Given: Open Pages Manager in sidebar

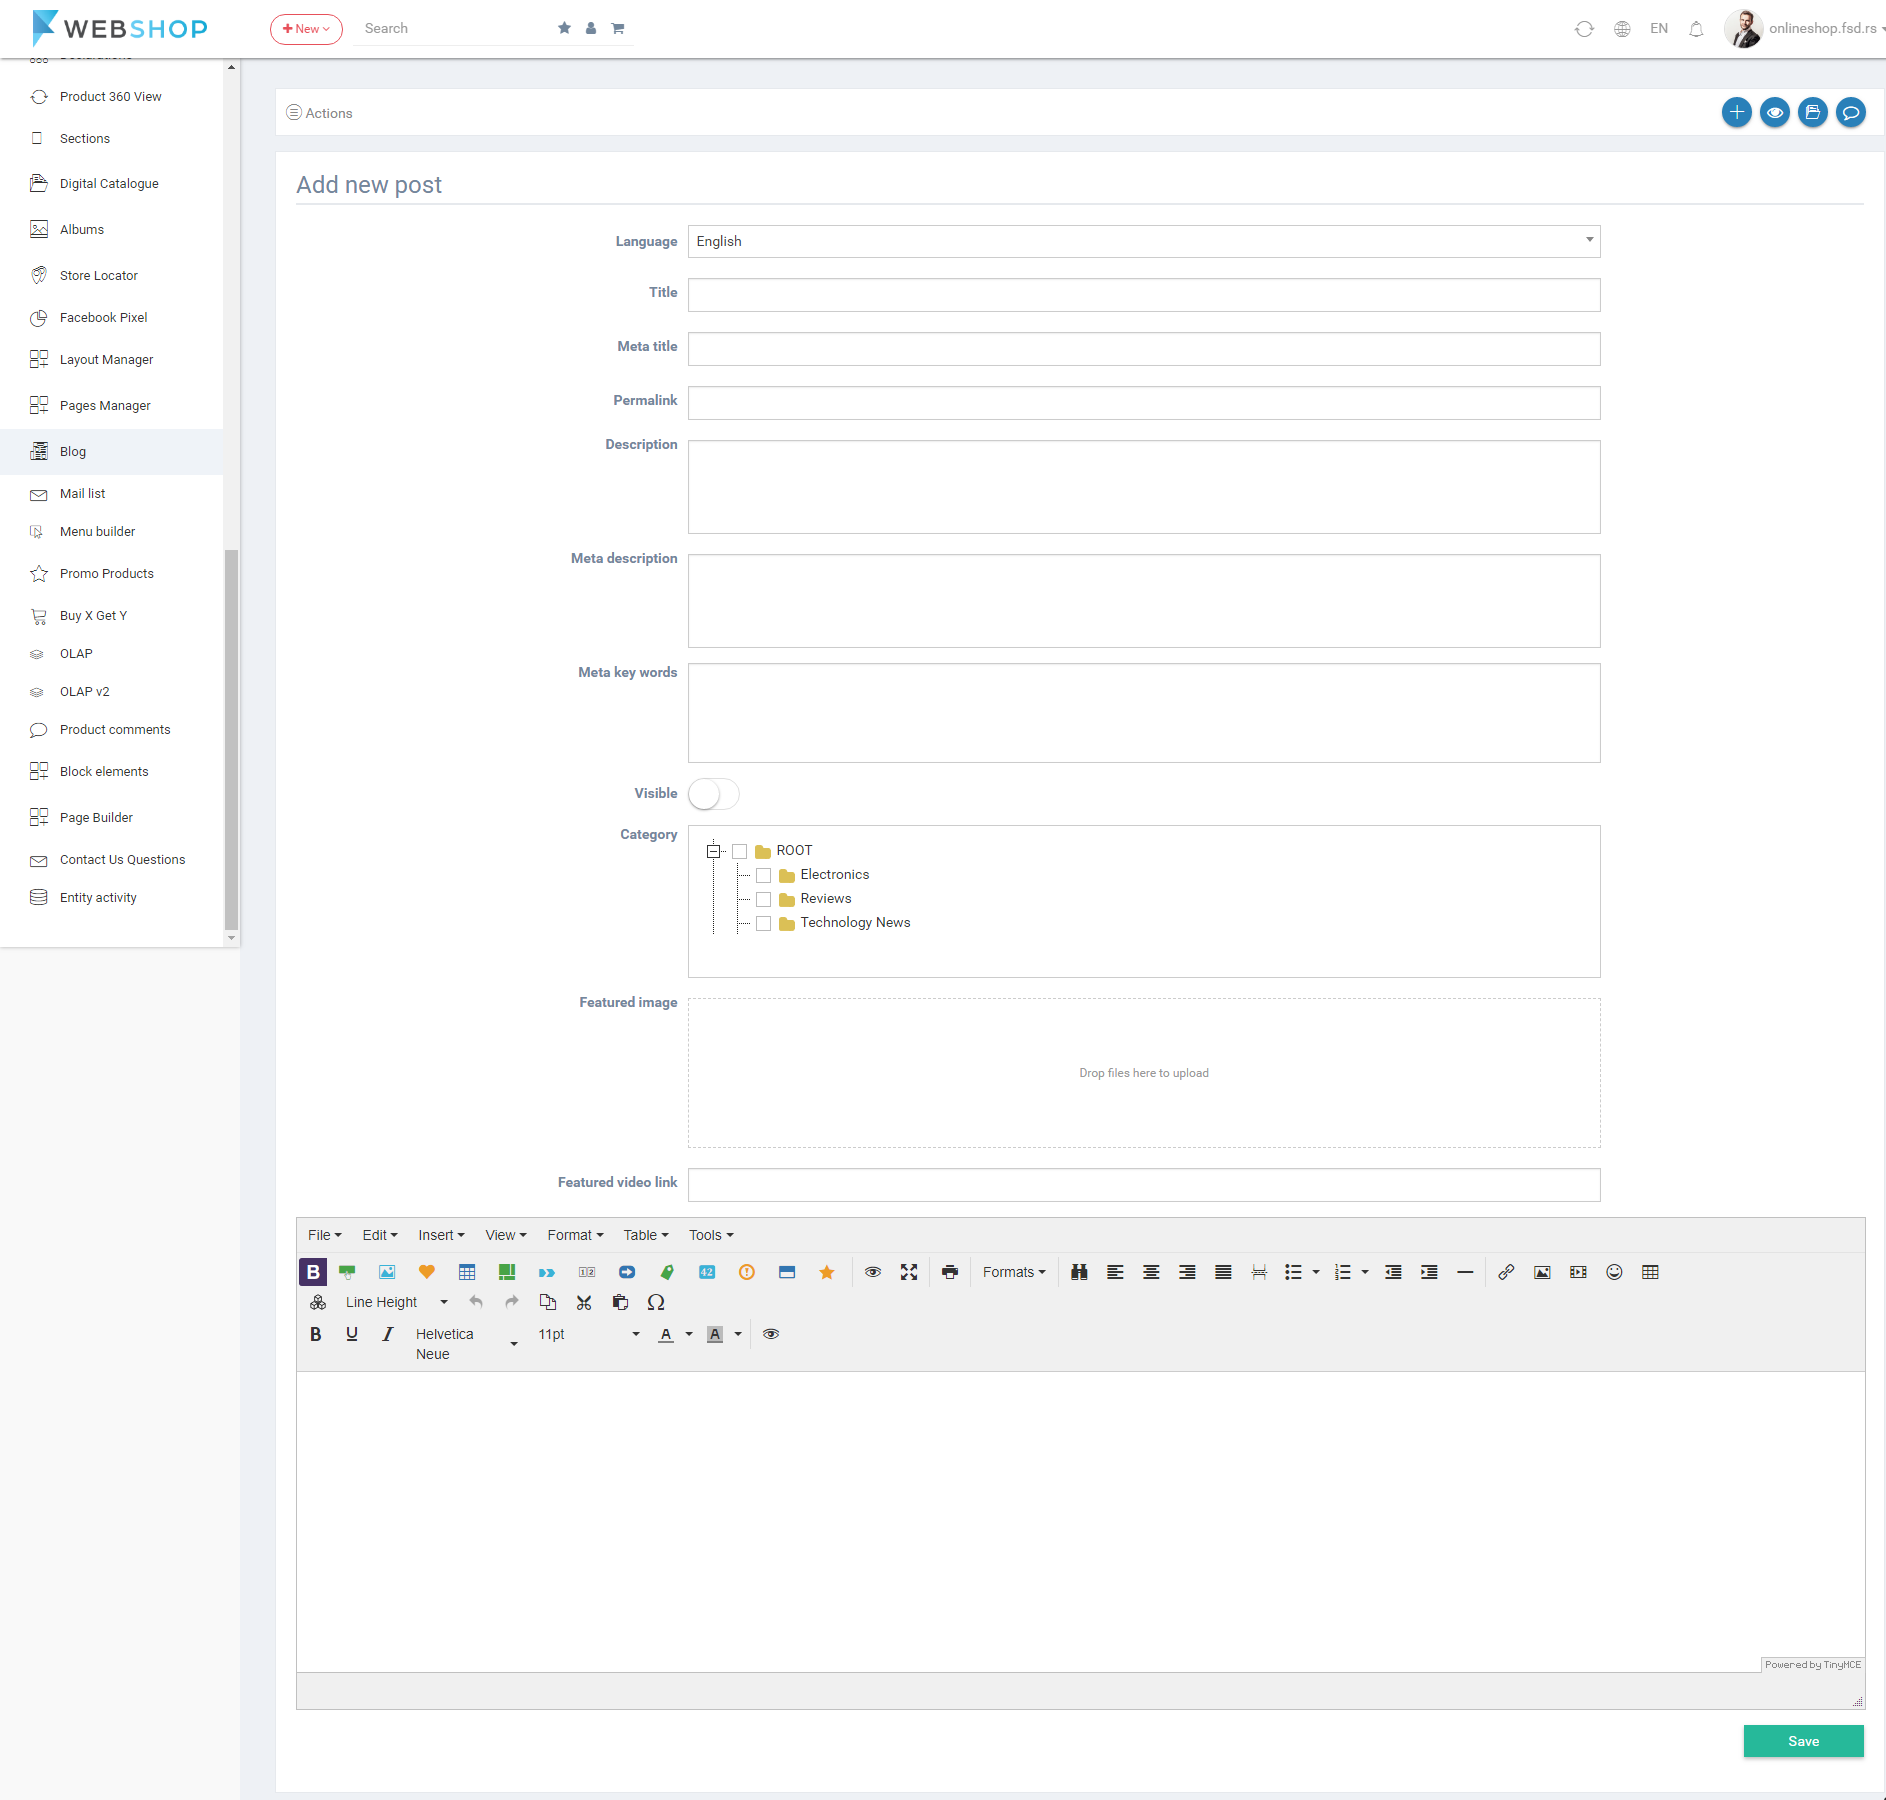Looking at the screenshot, I should point(105,405).
